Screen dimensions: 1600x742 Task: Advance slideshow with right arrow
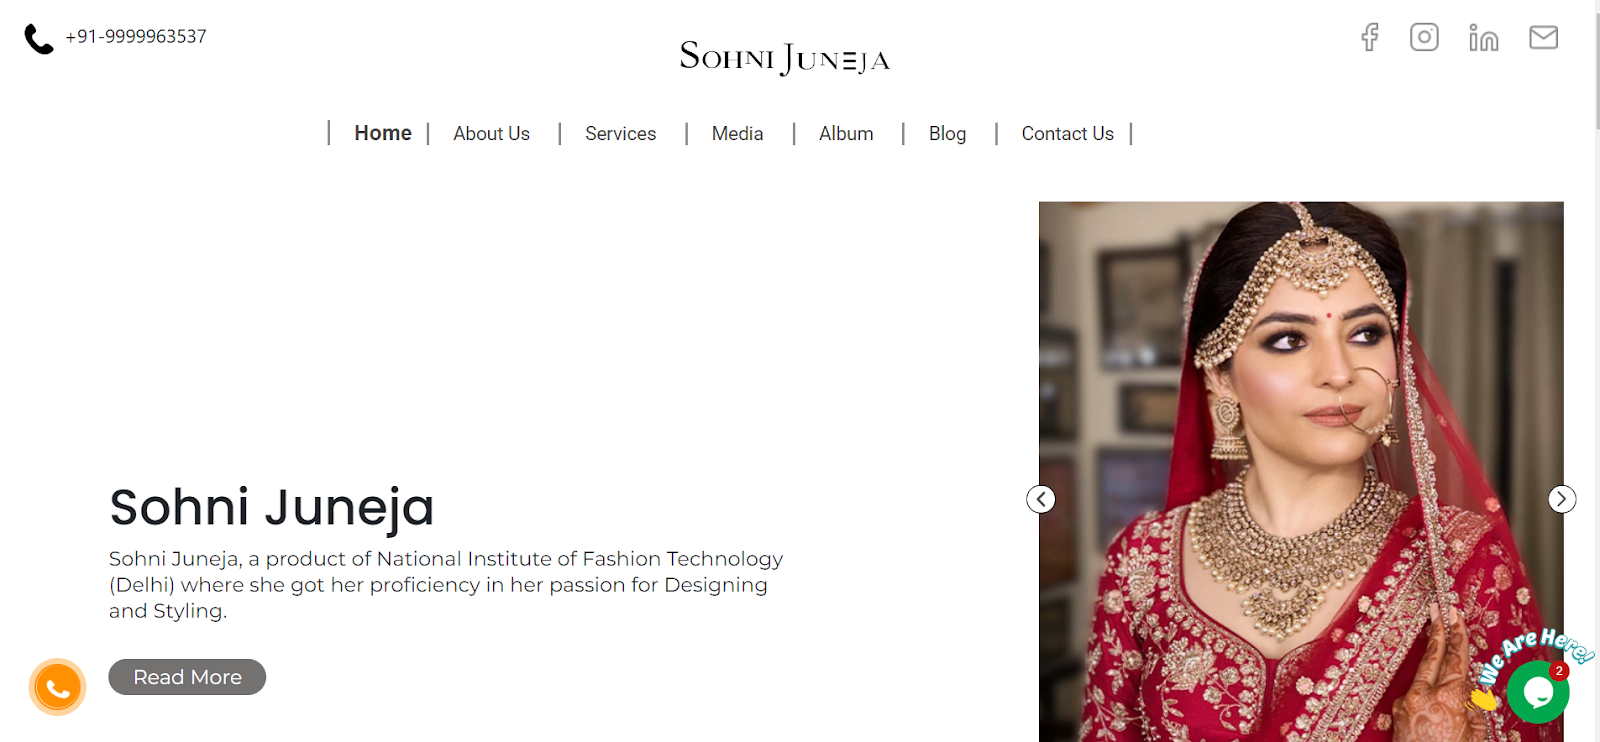point(1562,499)
